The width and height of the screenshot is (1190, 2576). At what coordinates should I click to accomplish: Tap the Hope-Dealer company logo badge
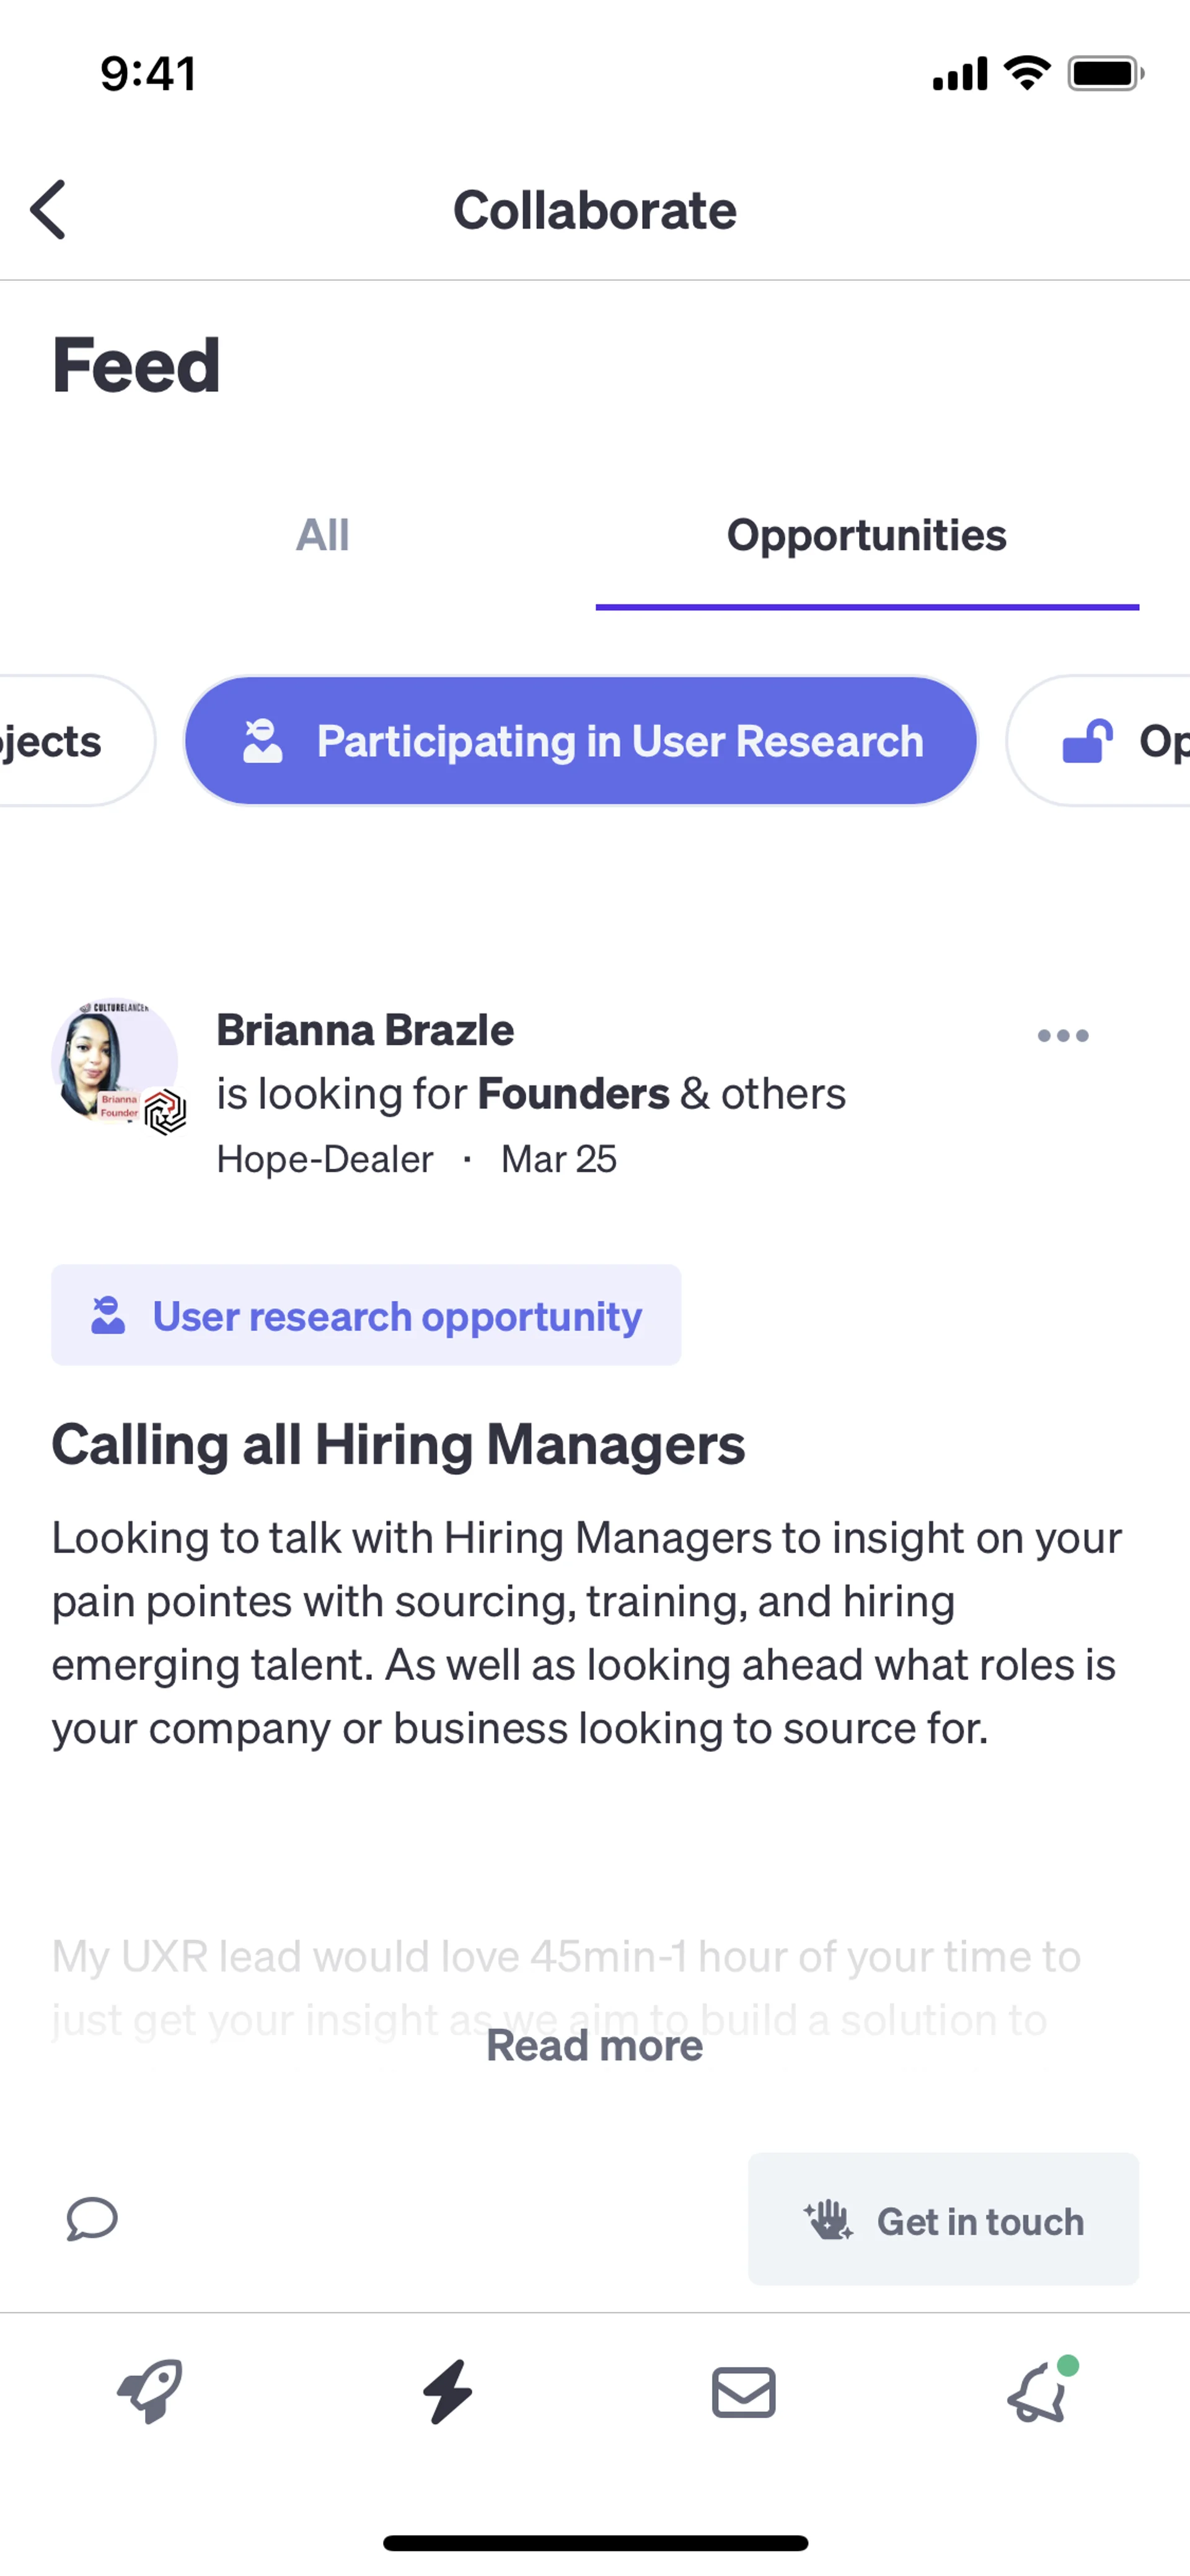click(x=165, y=1112)
